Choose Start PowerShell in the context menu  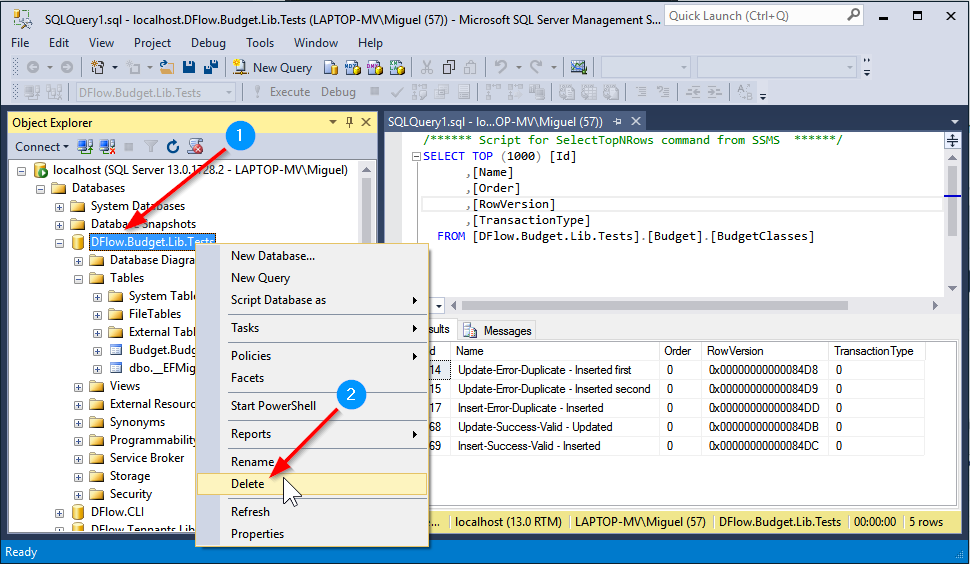click(x=312, y=406)
